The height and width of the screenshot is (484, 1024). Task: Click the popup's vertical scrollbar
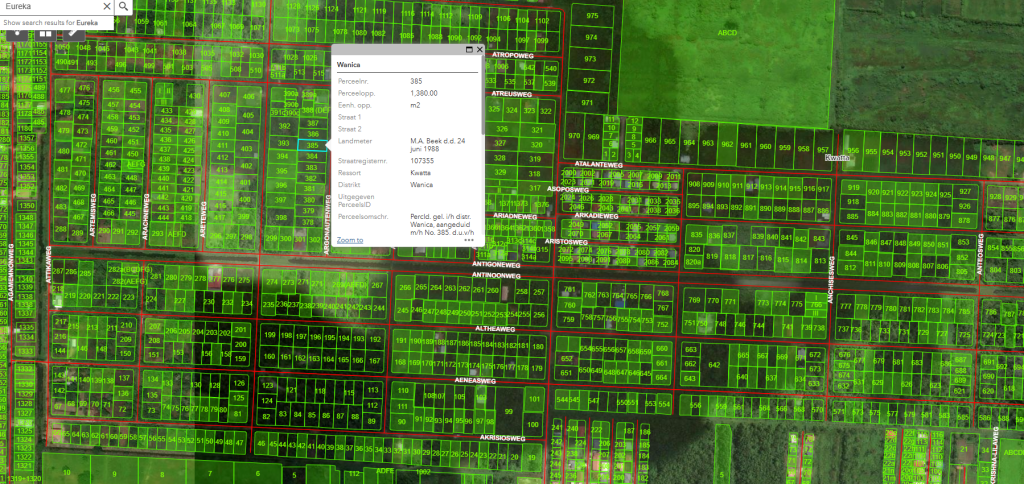coord(483,100)
